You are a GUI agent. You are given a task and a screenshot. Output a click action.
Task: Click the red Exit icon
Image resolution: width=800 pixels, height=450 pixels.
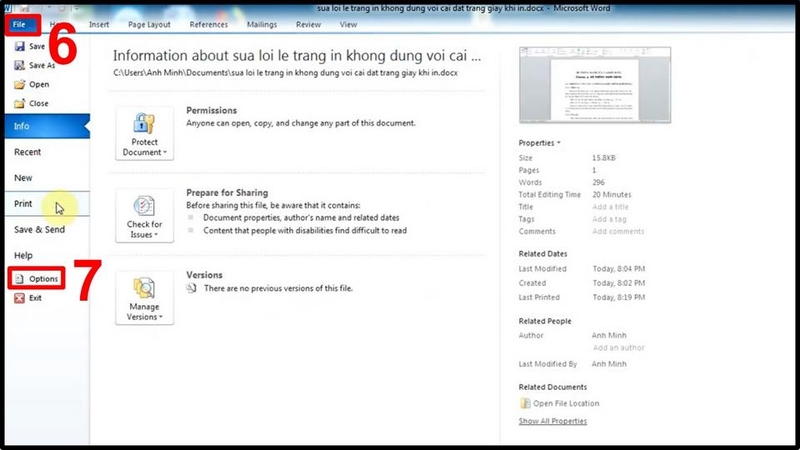(19, 298)
